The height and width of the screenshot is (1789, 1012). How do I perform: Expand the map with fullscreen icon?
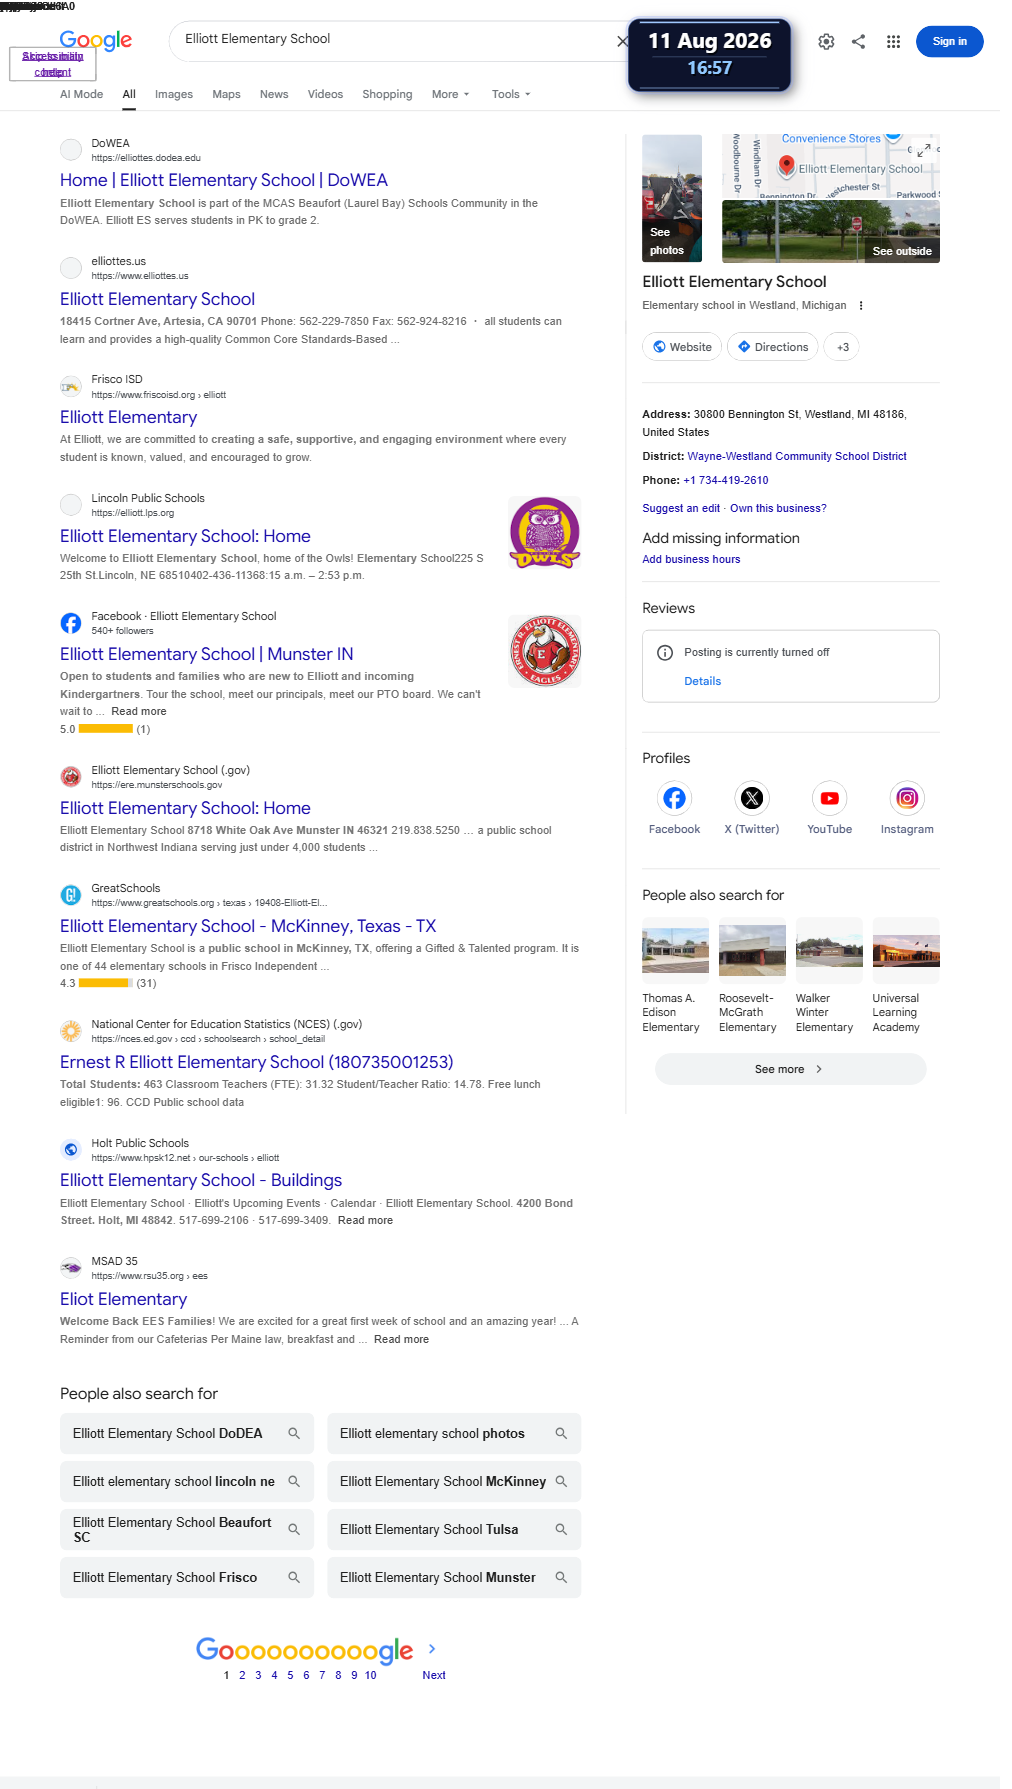(924, 151)
